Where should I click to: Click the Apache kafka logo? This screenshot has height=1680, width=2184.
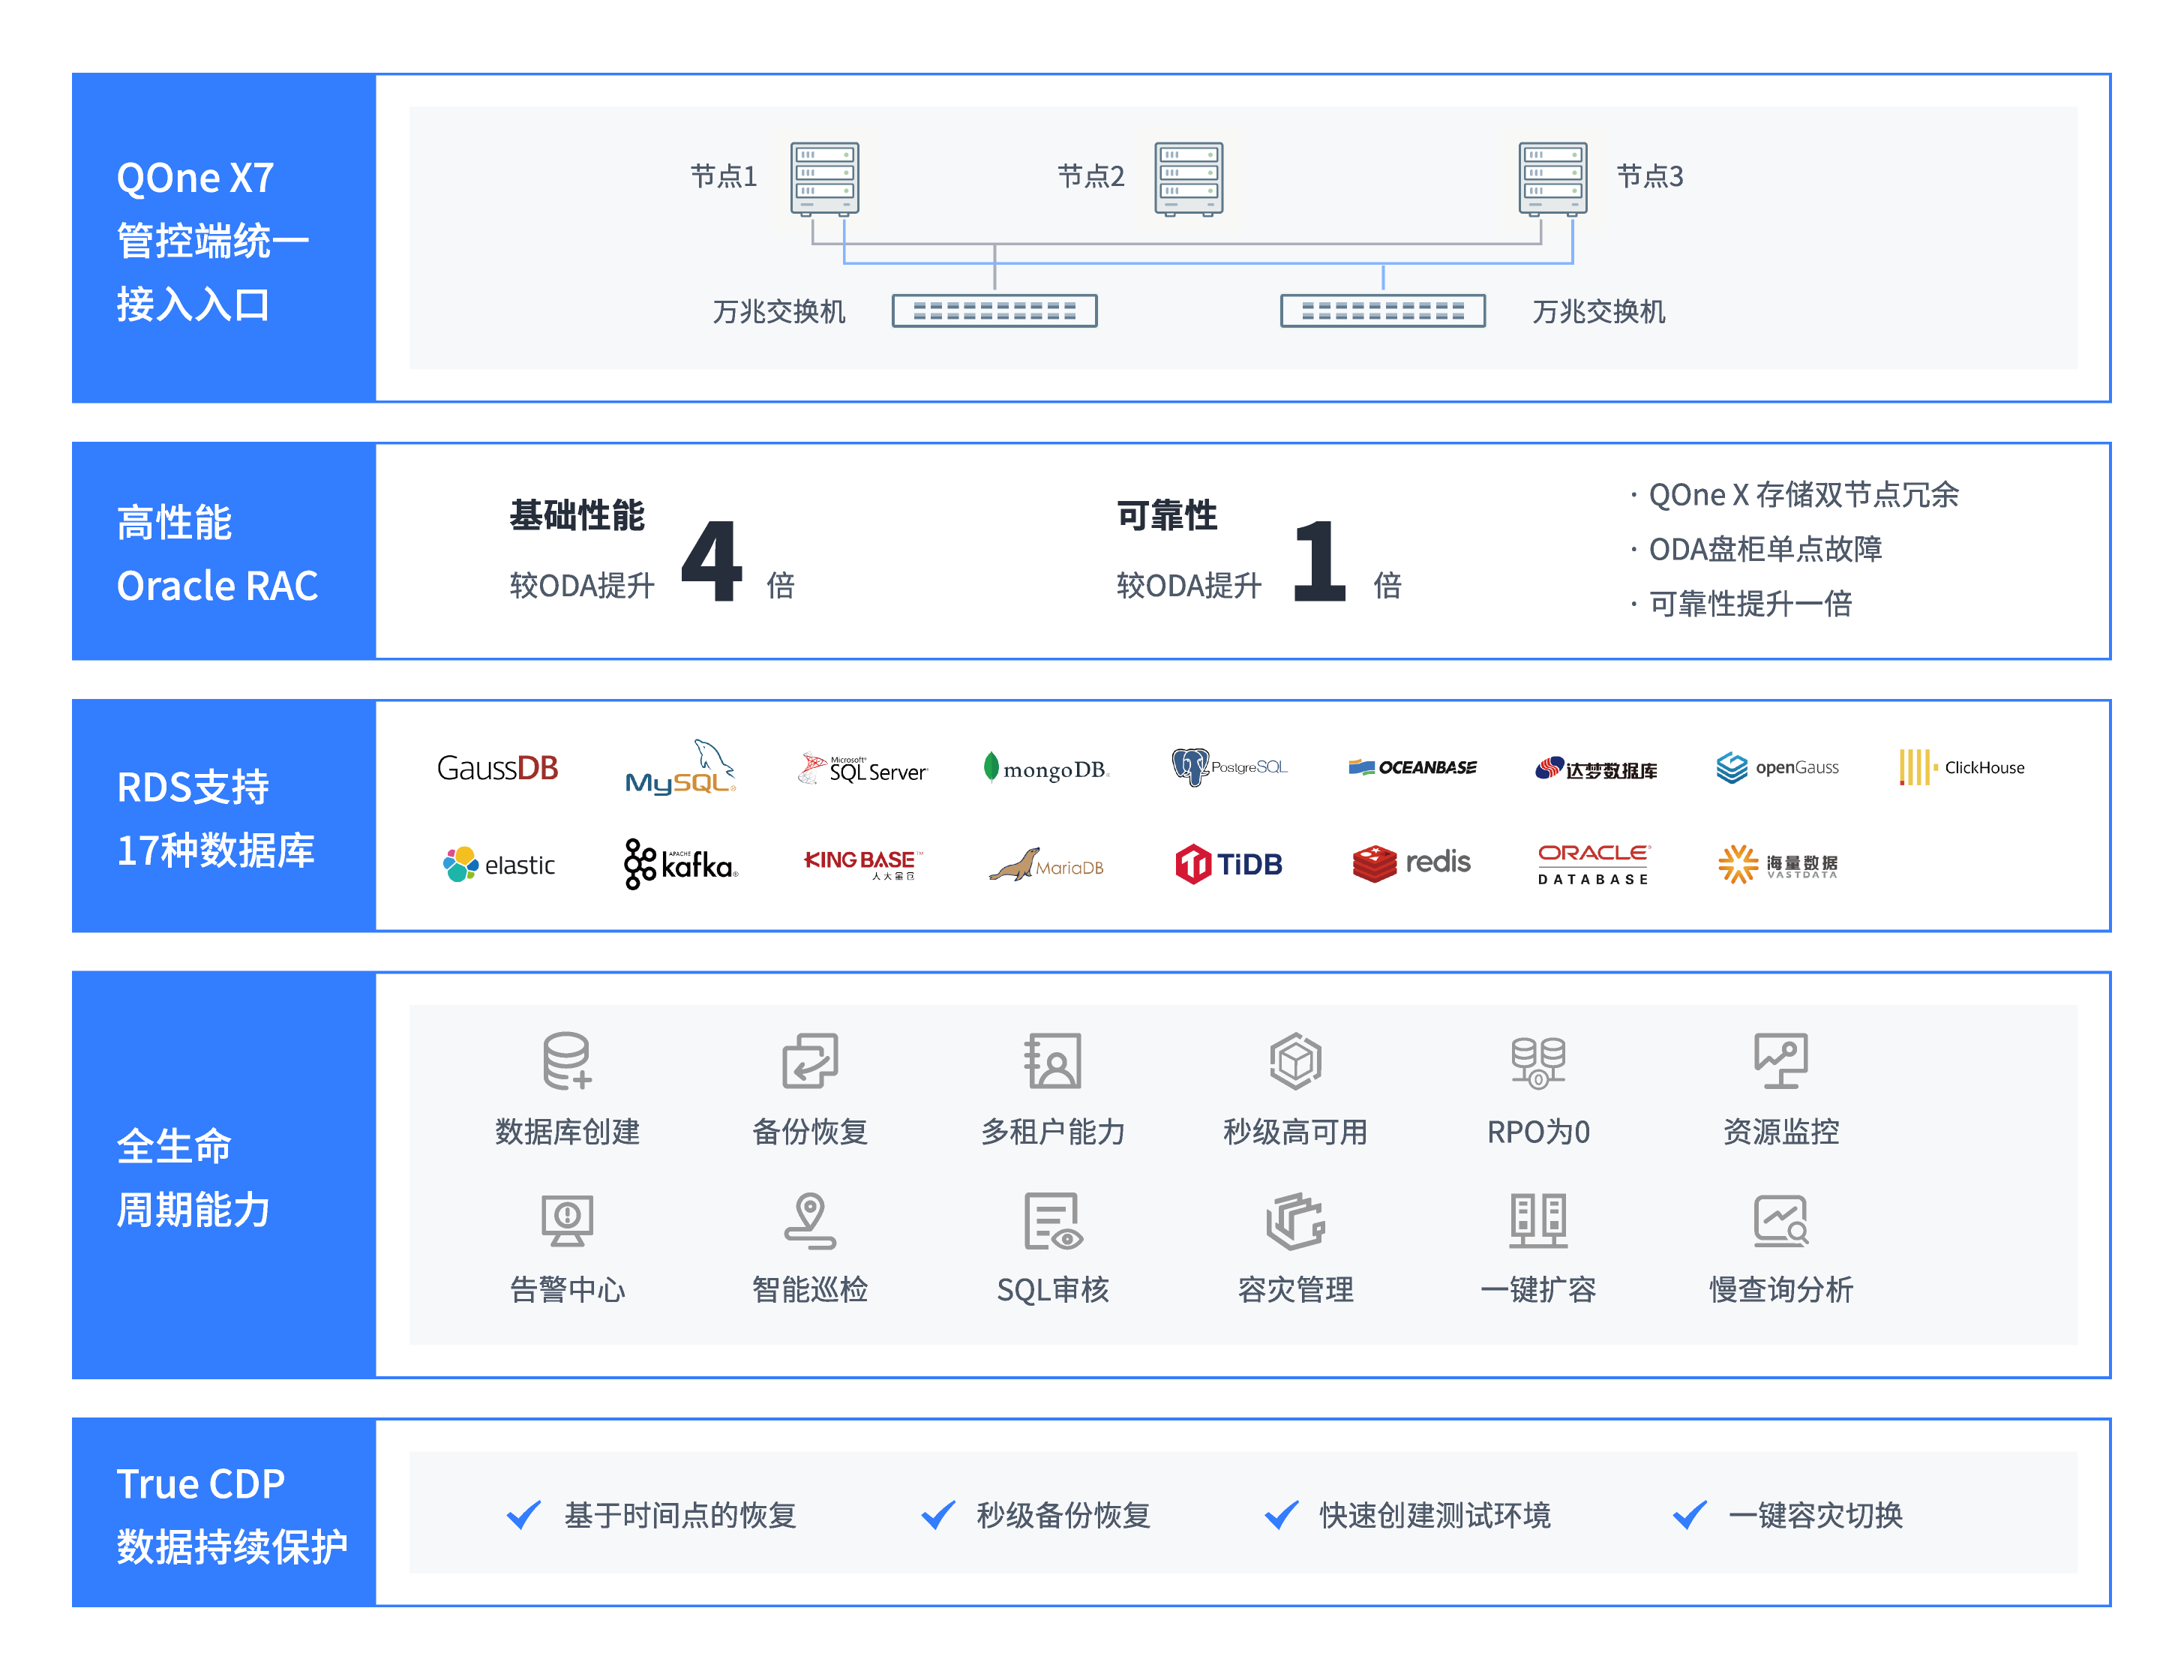[681, 864]
